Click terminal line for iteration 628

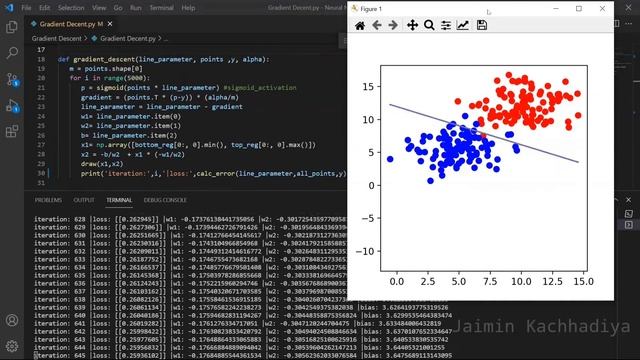tap(190, 219)
